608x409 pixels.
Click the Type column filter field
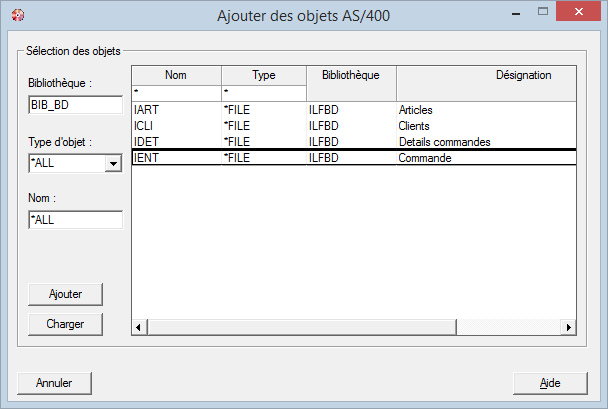click(x=263, y=92)
